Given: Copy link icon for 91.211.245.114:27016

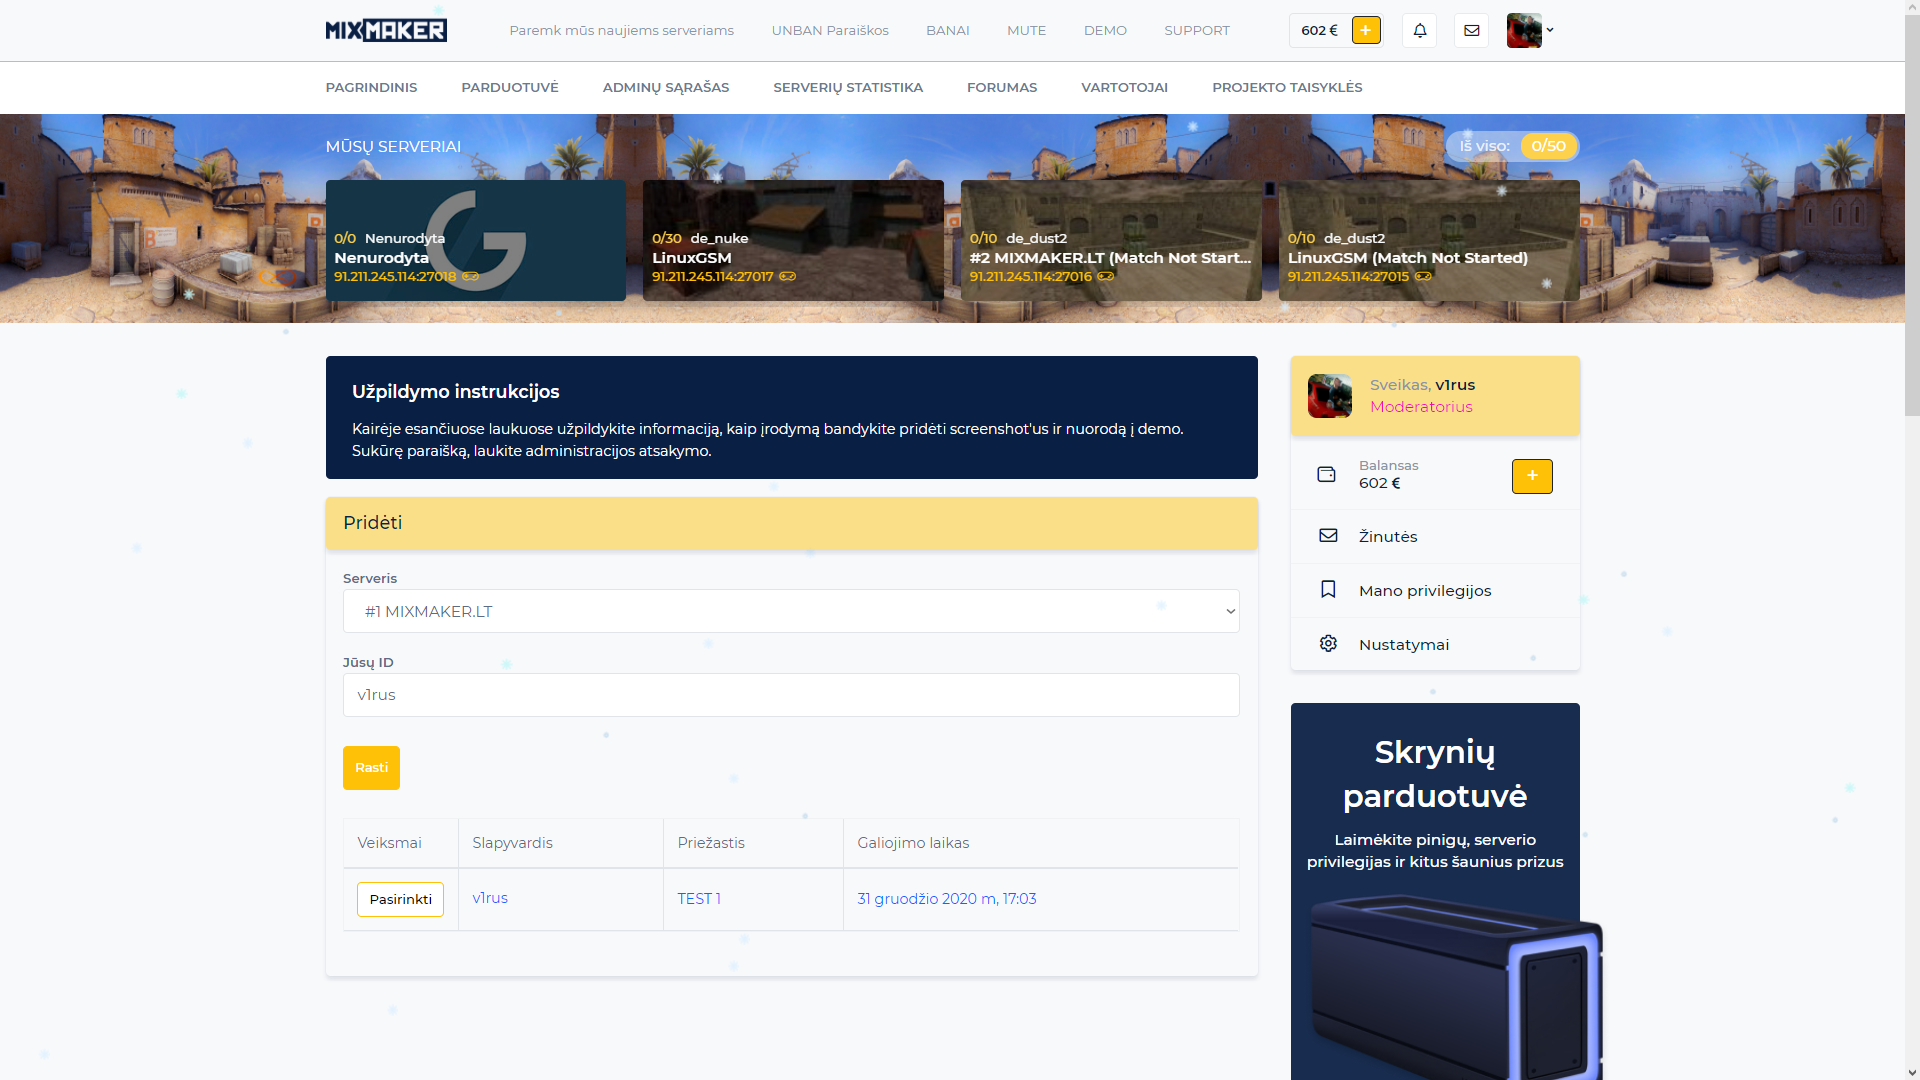Looking at the screenshot, I should pos(1106,277).
